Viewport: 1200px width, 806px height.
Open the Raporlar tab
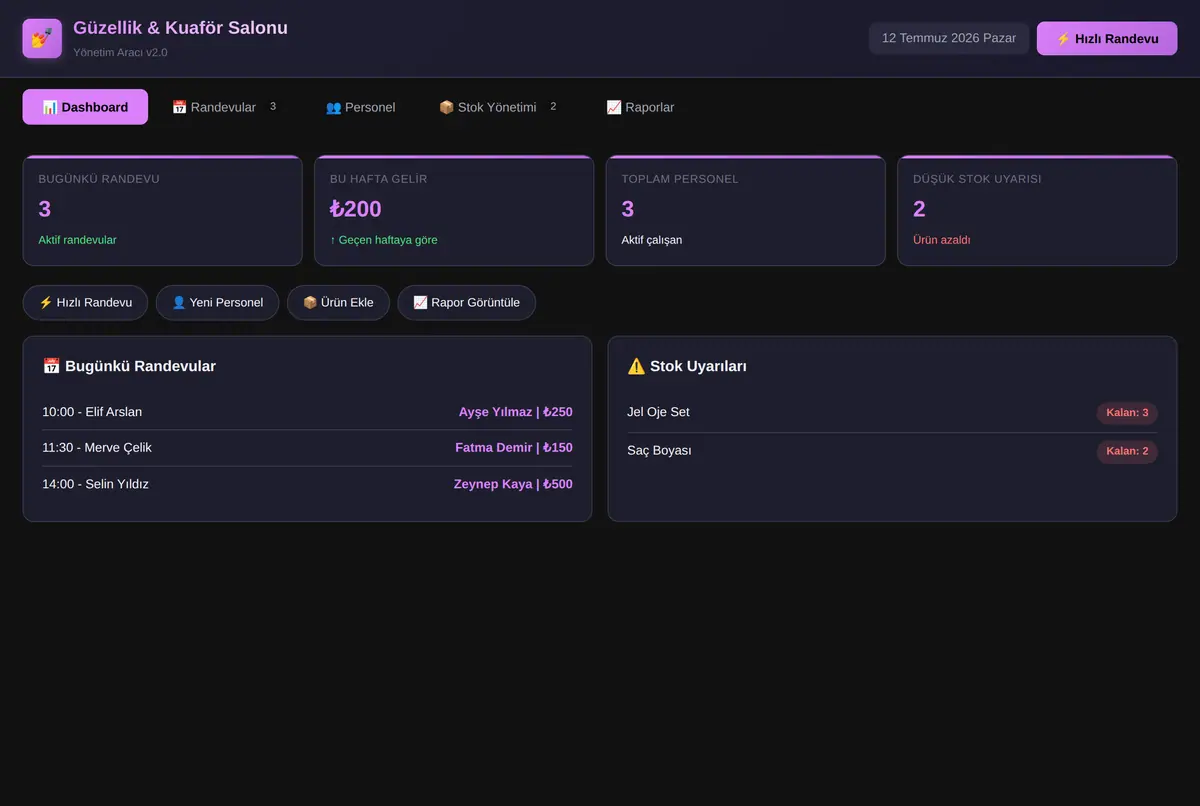pos(640,107)
